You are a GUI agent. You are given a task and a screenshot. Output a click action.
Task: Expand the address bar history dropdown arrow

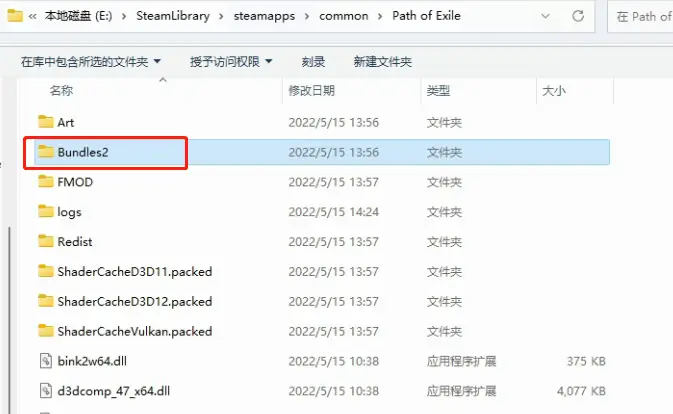pyautogui.click(x=546, y=16)
